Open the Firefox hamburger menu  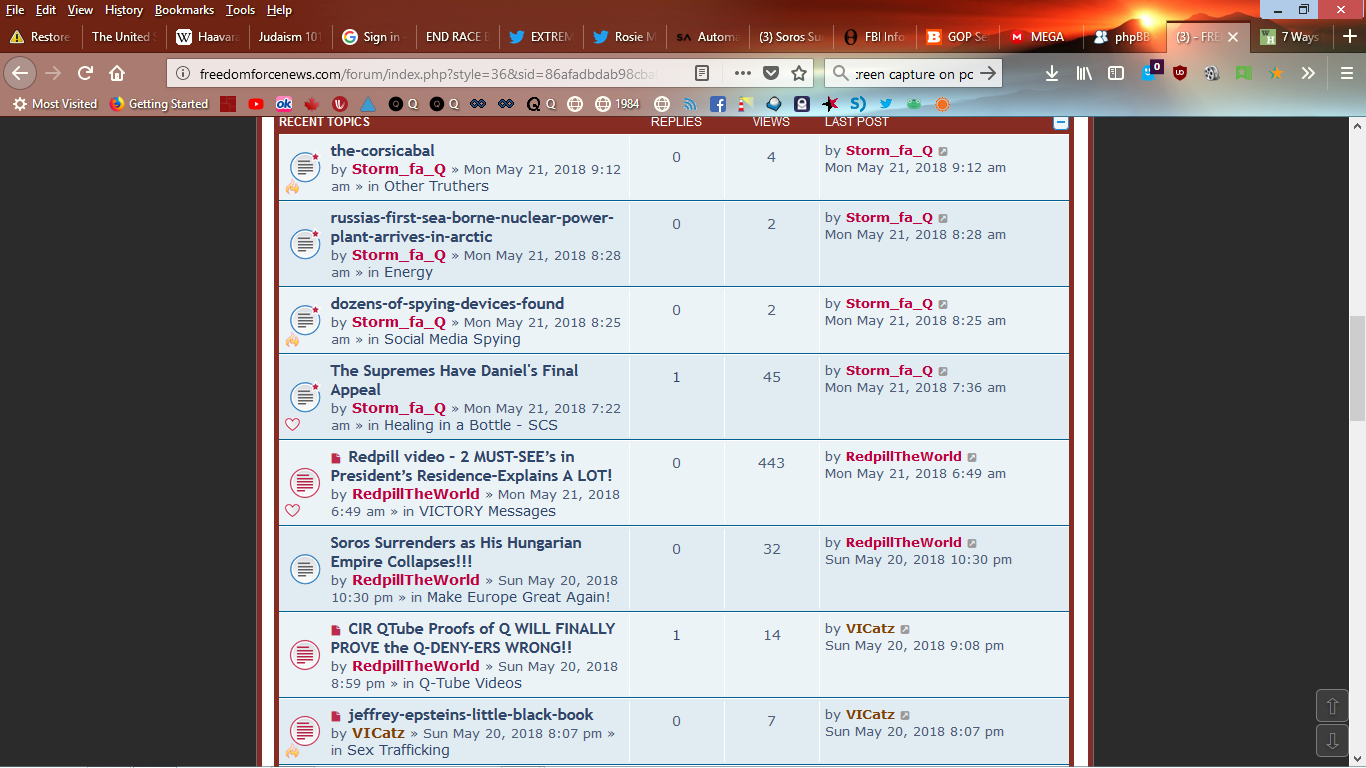pos(1346,73)
